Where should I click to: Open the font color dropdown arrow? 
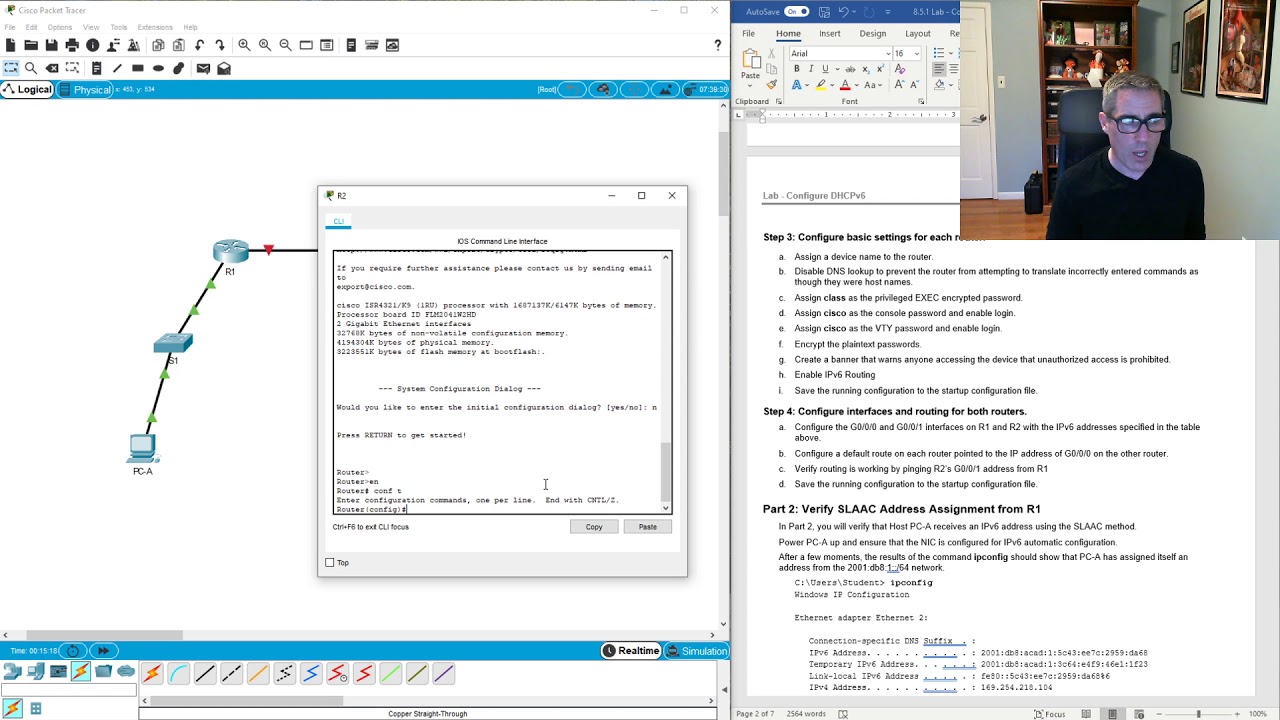pos(857,85)
